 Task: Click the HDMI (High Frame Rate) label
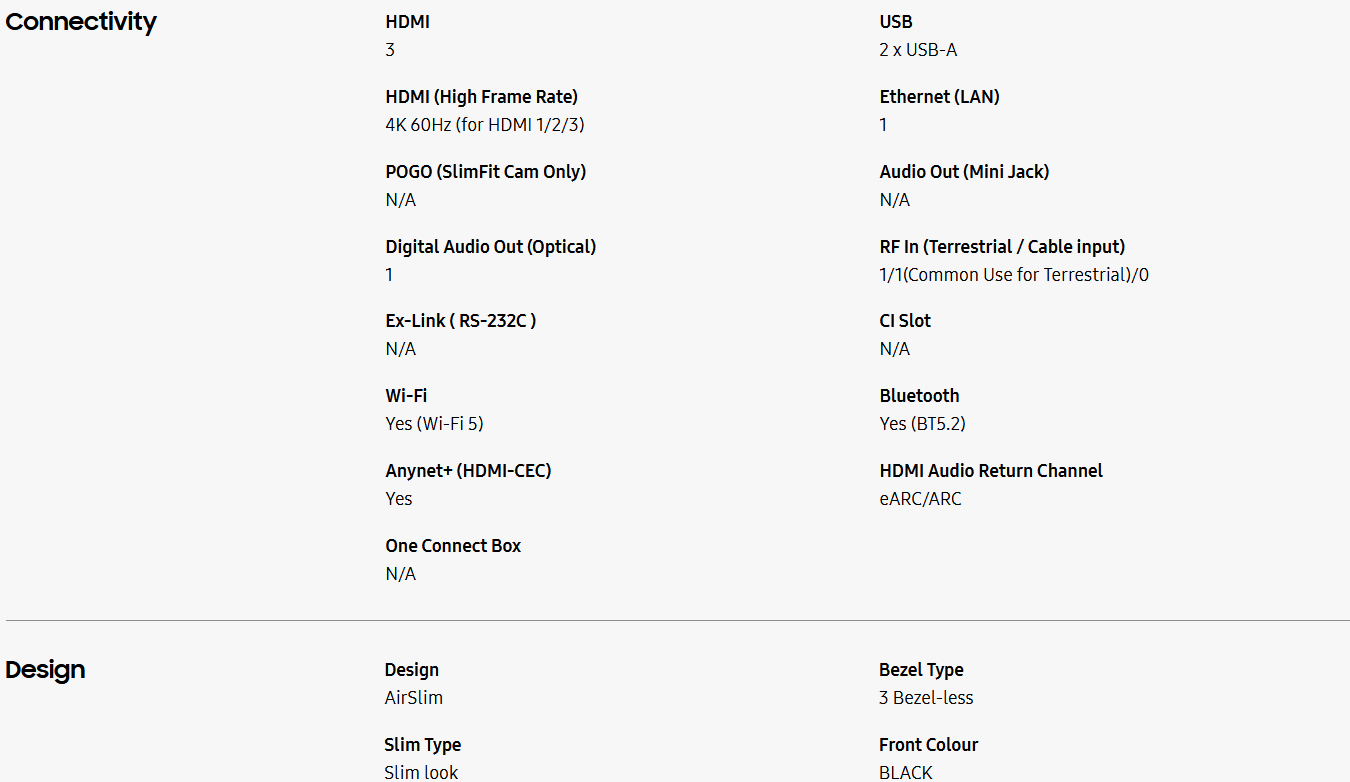click(x=481, y=97)
